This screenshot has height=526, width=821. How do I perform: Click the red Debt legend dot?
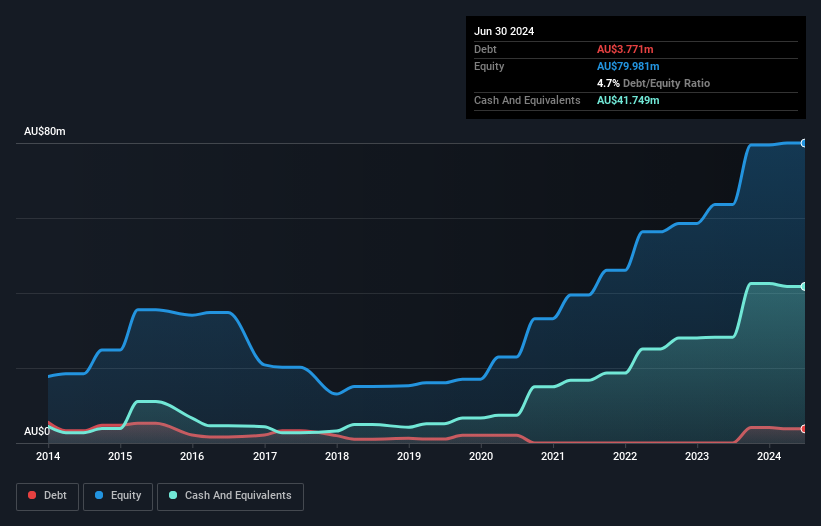[x=32, y=495]
